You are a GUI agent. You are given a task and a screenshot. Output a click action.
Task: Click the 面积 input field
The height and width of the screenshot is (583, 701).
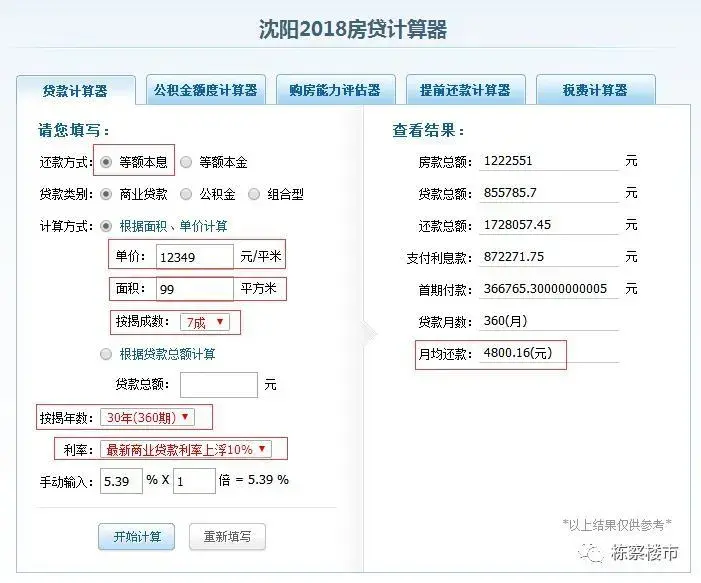click(194, 289)
